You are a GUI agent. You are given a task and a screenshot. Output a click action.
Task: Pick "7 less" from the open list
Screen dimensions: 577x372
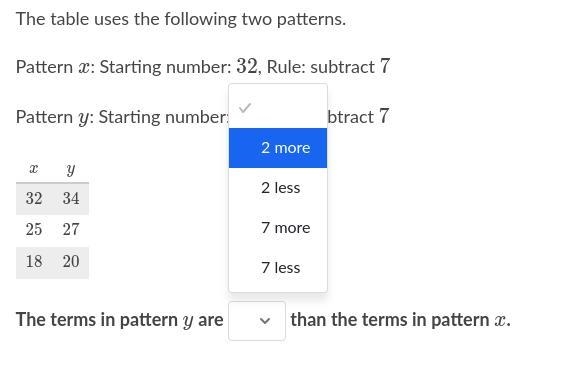pos(278,268)
